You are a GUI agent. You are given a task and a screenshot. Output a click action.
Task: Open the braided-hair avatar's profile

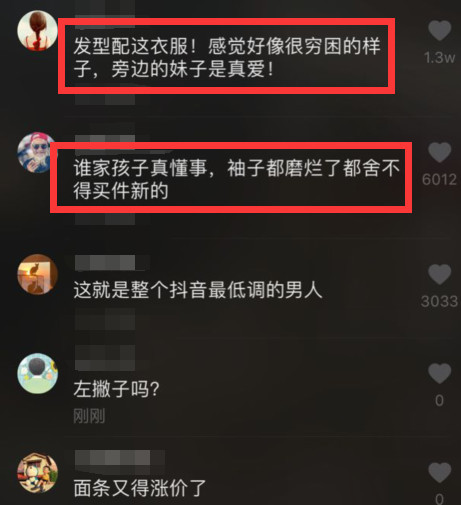click(x=37, y=30)
